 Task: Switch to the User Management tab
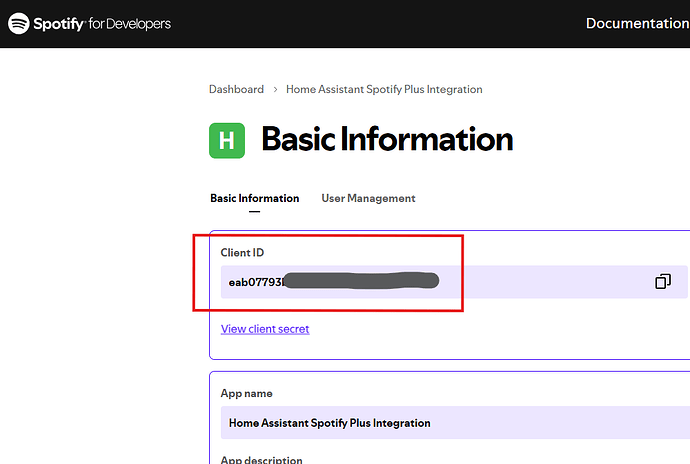tap(368, 199)
